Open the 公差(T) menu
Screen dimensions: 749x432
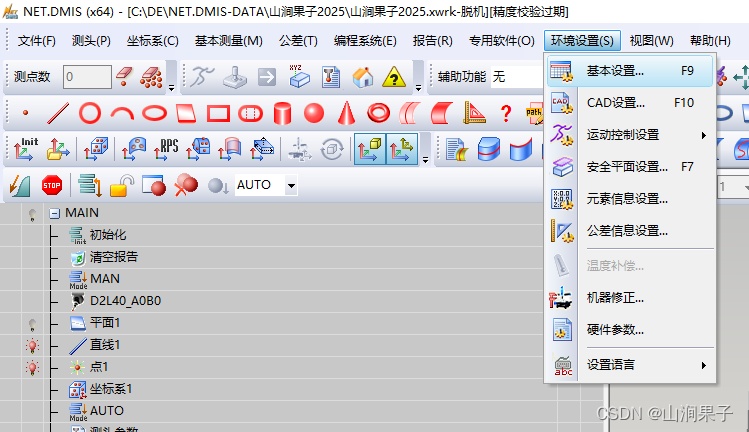298,41
